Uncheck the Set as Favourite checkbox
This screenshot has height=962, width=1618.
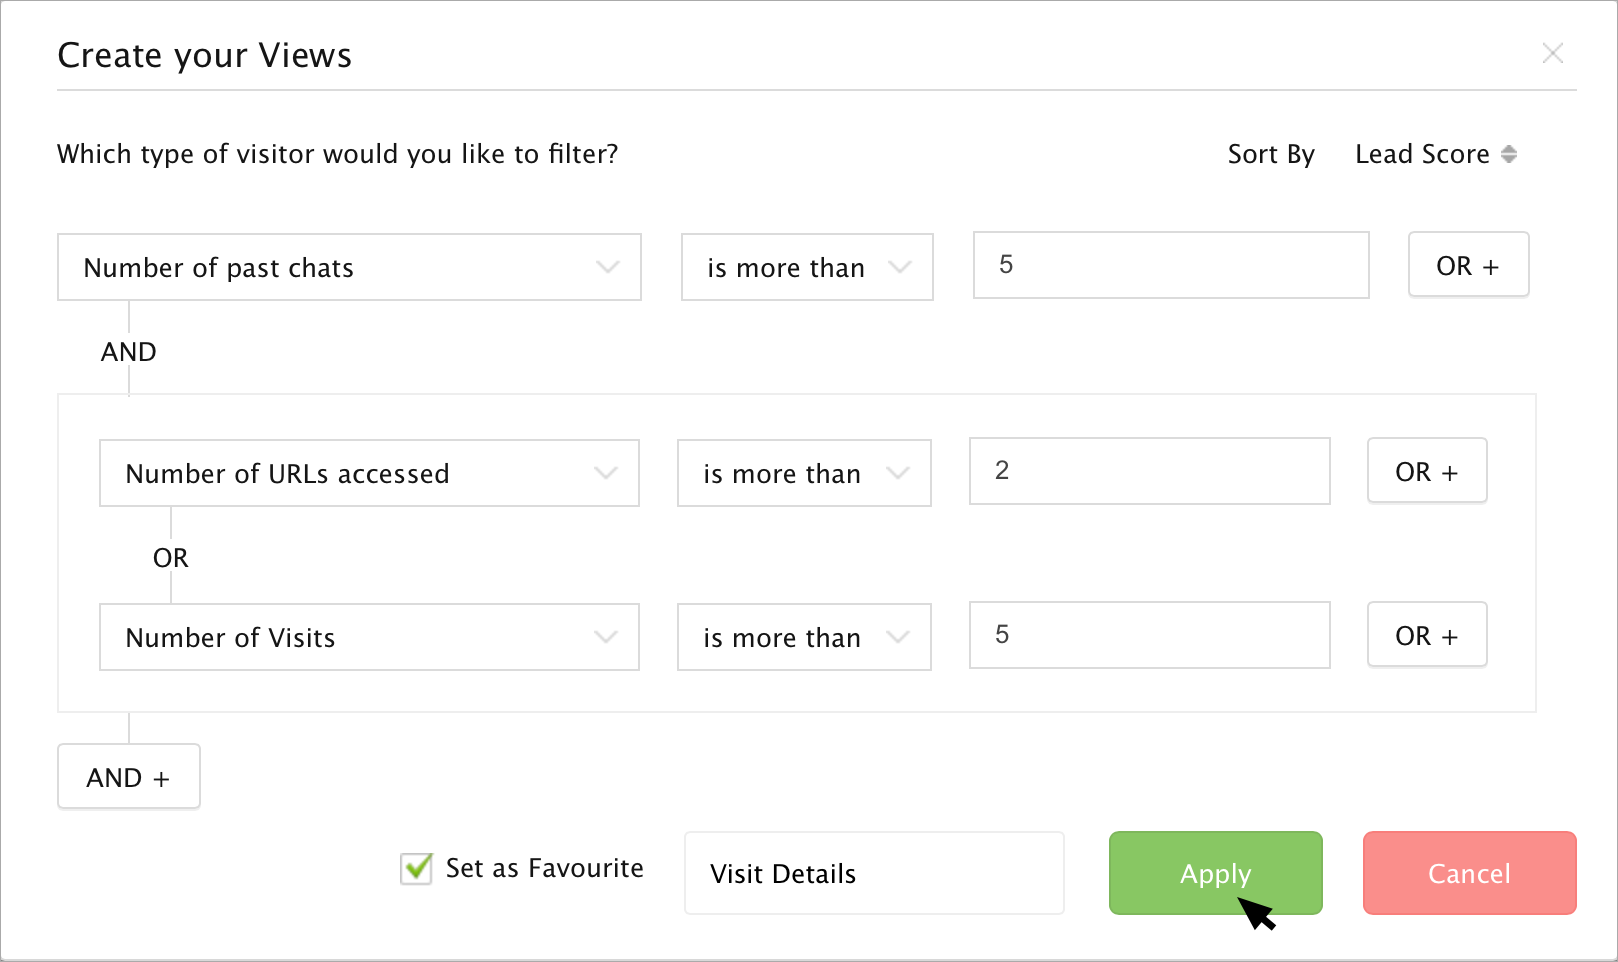416,868
